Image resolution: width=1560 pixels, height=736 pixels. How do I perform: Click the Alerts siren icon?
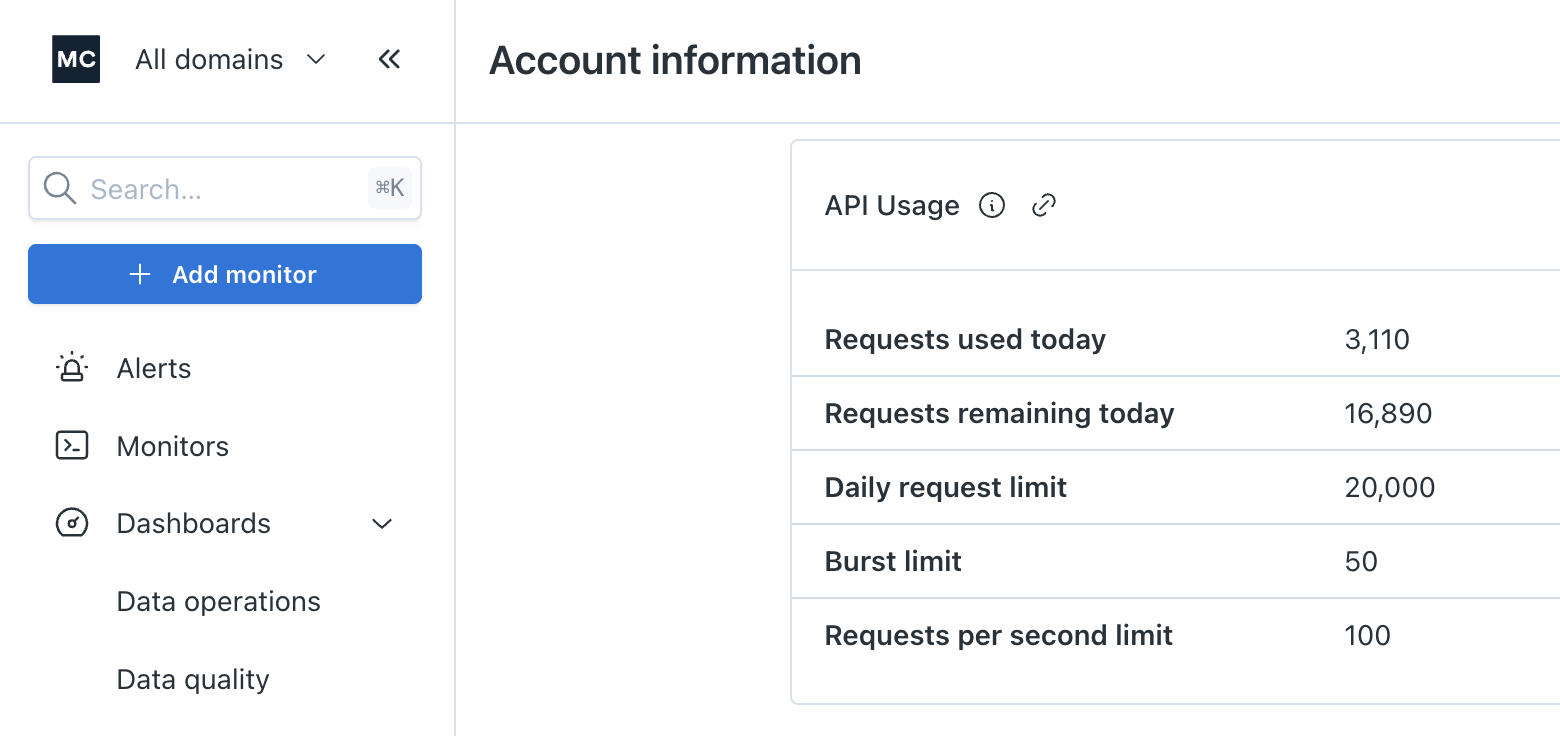tap(72, 368)
